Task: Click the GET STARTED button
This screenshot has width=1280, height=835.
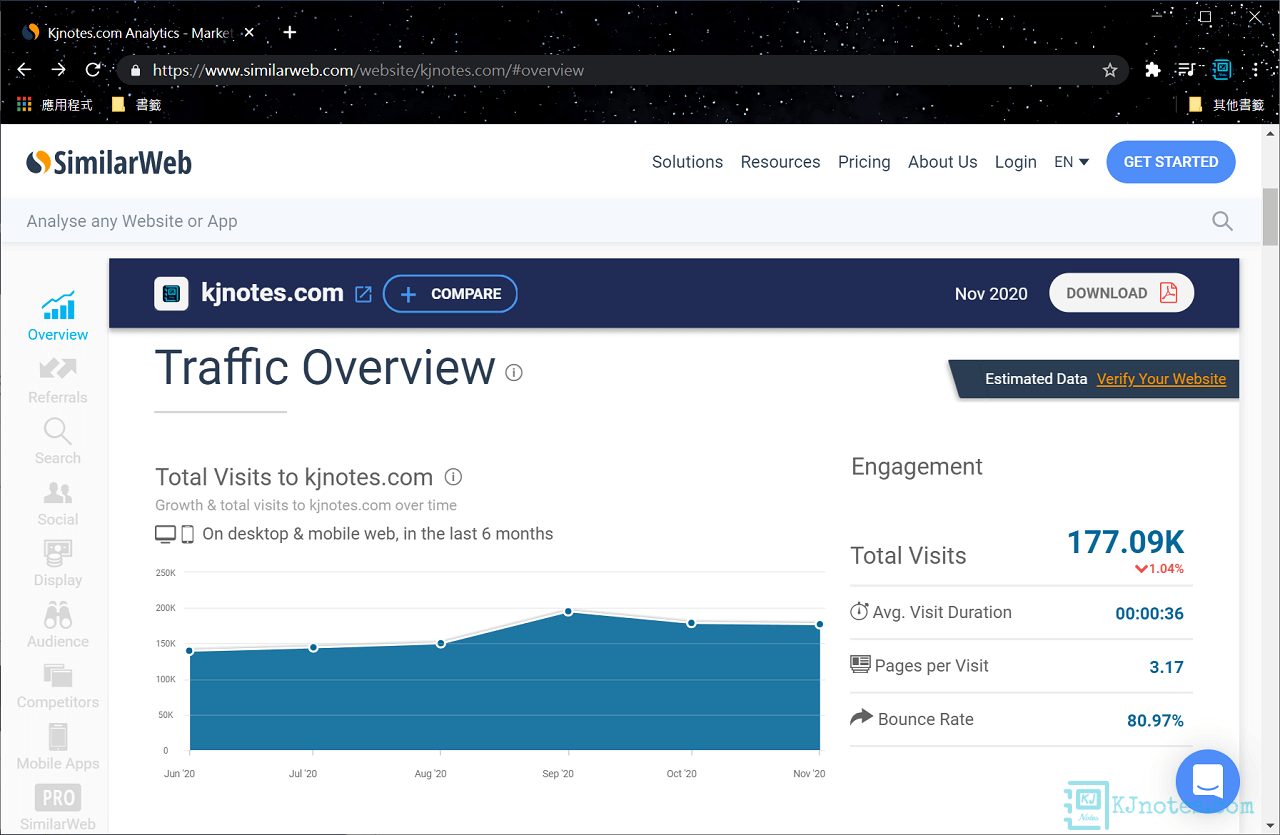Action: click(x=1171, y=162)
